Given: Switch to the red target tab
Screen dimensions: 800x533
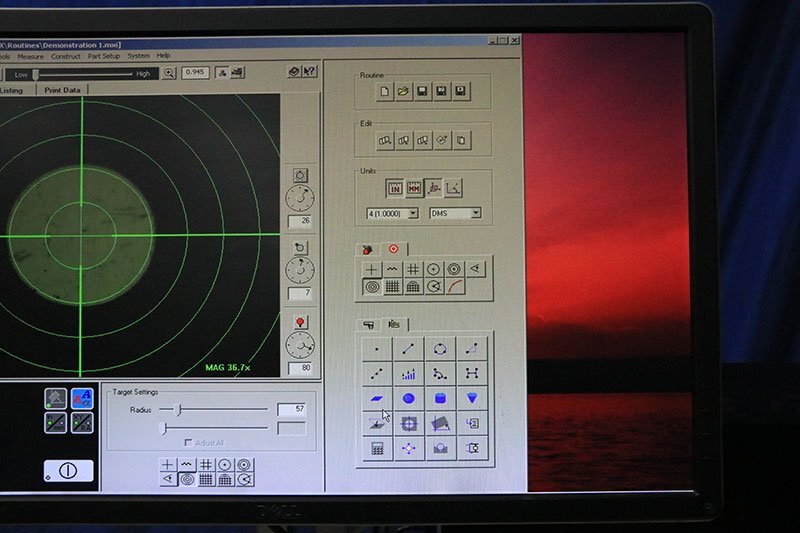Looking at the screenshot, I should click(x=393, y=249).
